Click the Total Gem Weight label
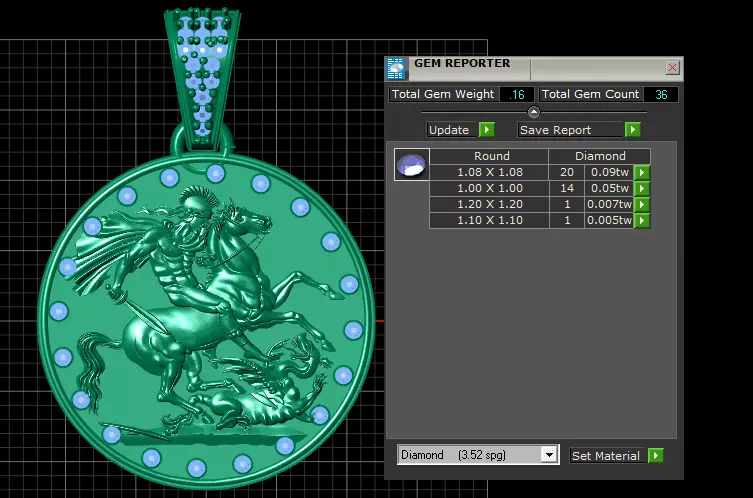Viewport: 753px width, 498px height. 443,94
